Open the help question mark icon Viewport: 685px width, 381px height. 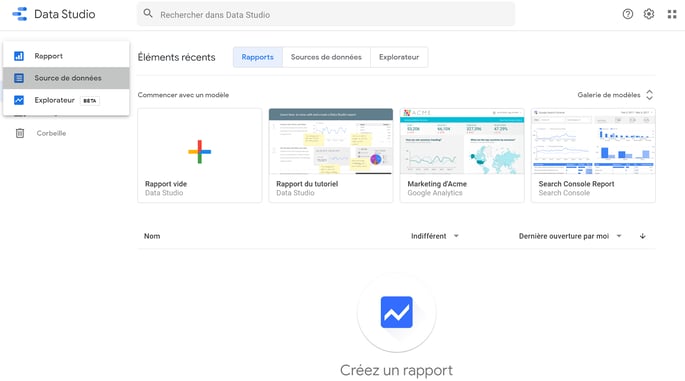tap(628, 14)
